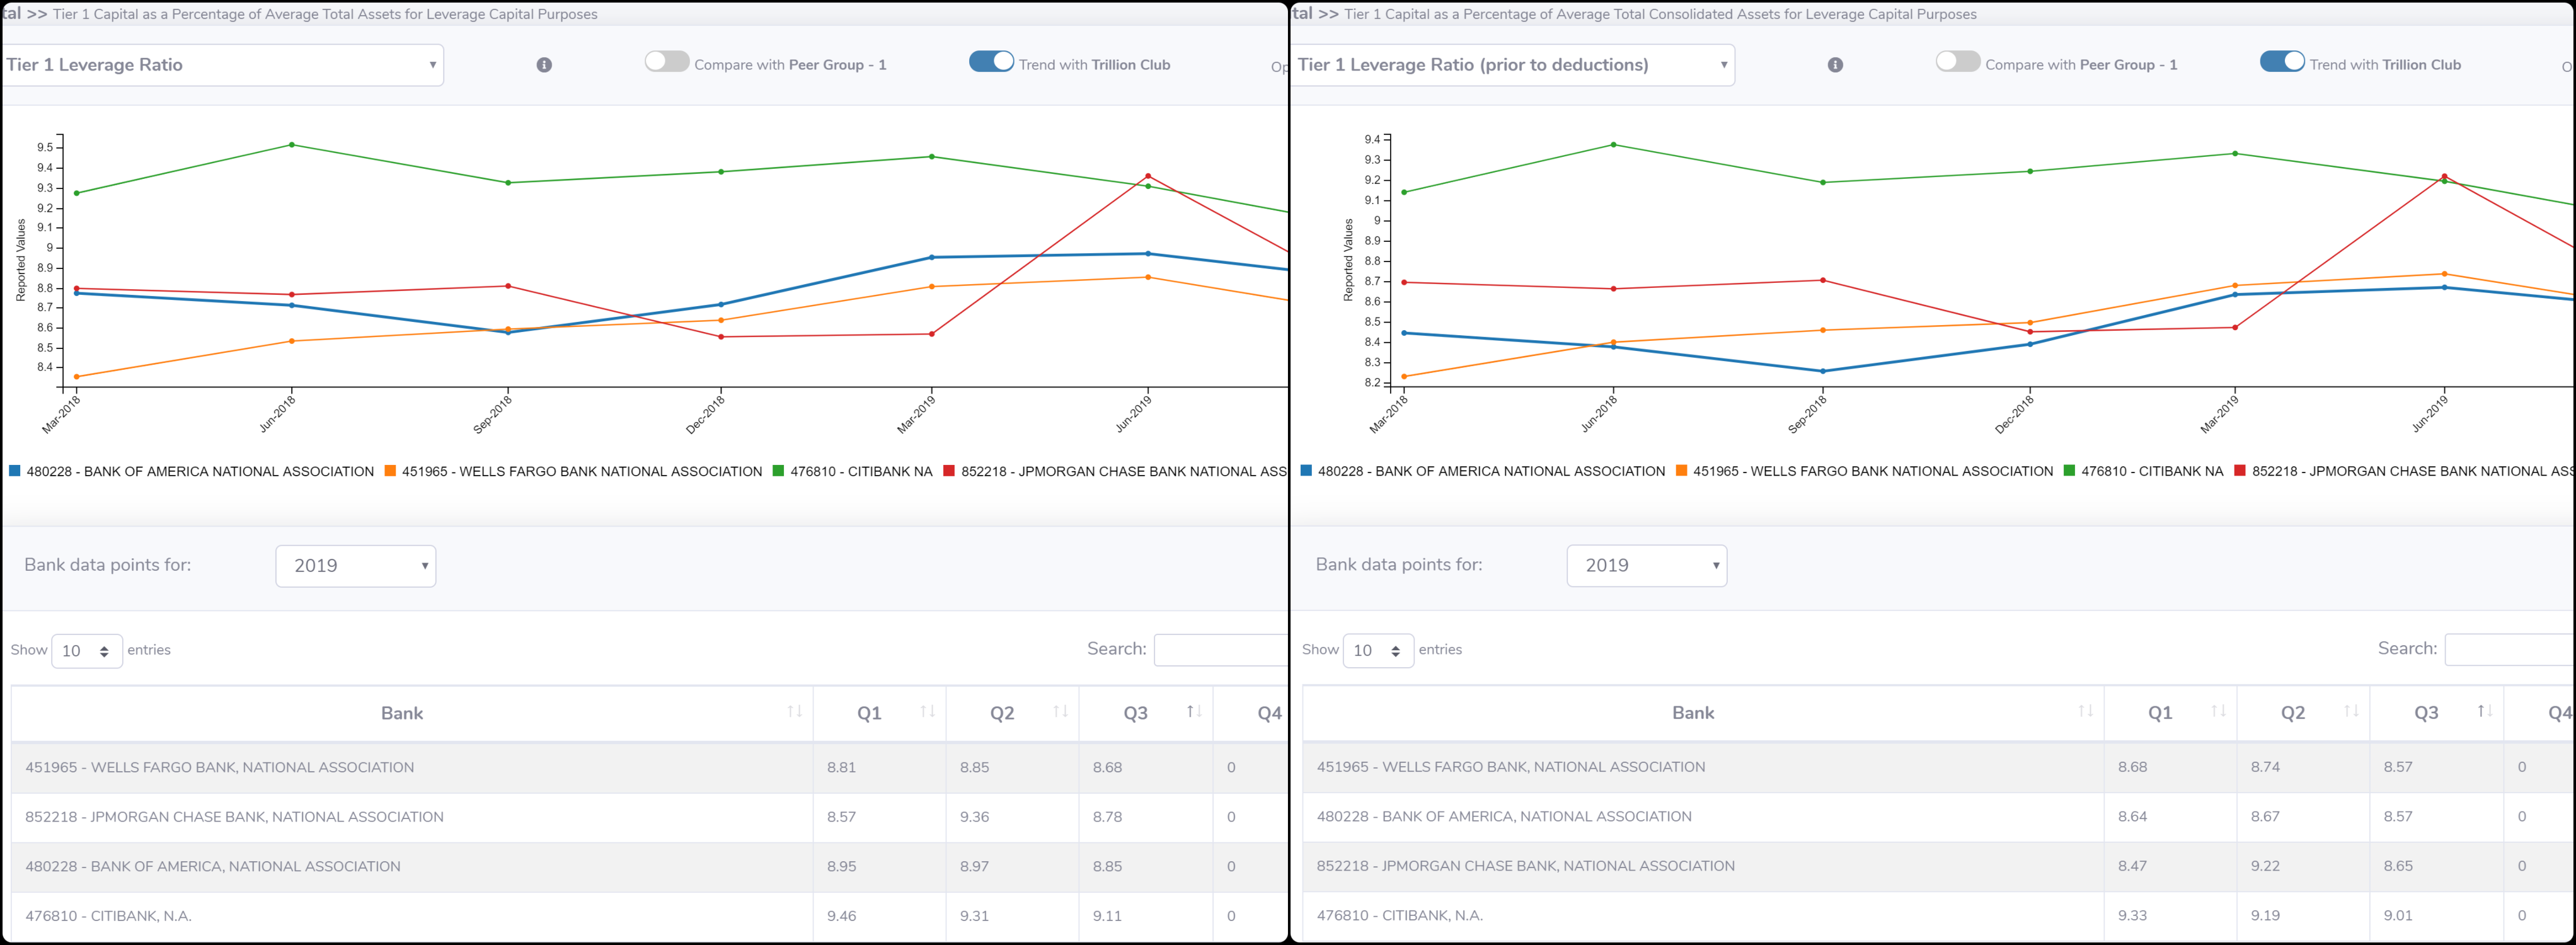This screenshot has height=945, width=2576.
Task: Select Citibank N.A. row in right table
Action: [1939, 917]
